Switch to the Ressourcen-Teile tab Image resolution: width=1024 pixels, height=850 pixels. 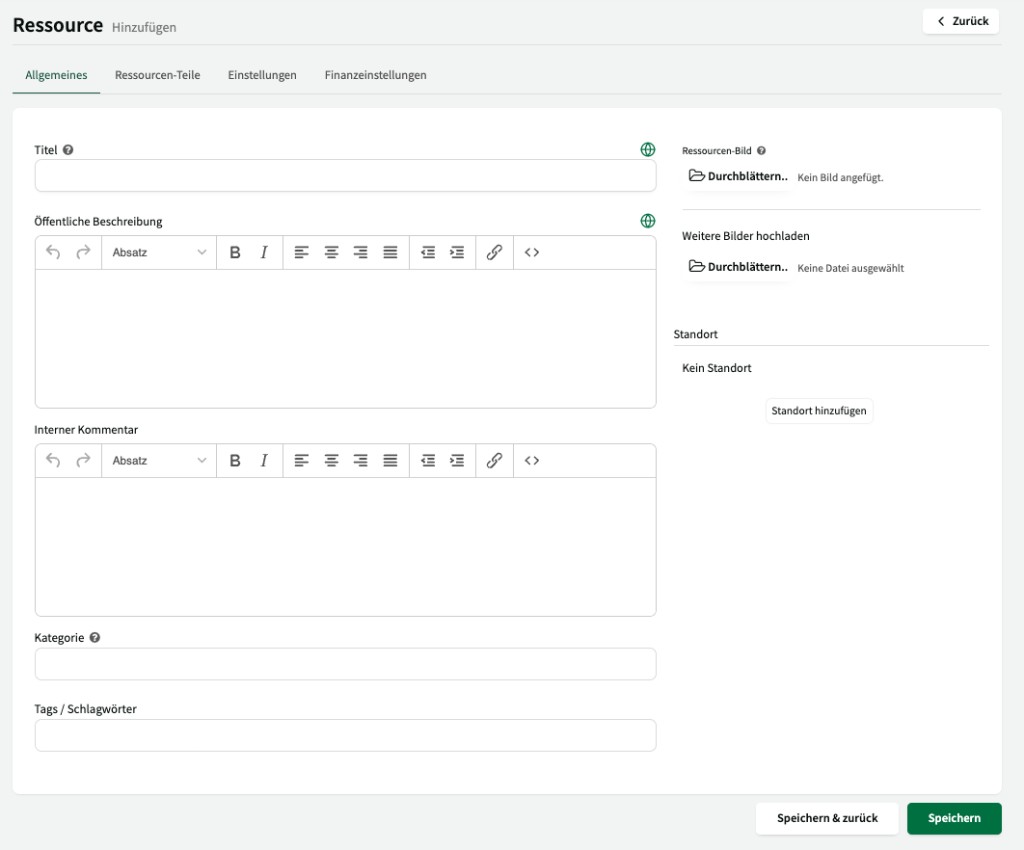tap(158, 74)
